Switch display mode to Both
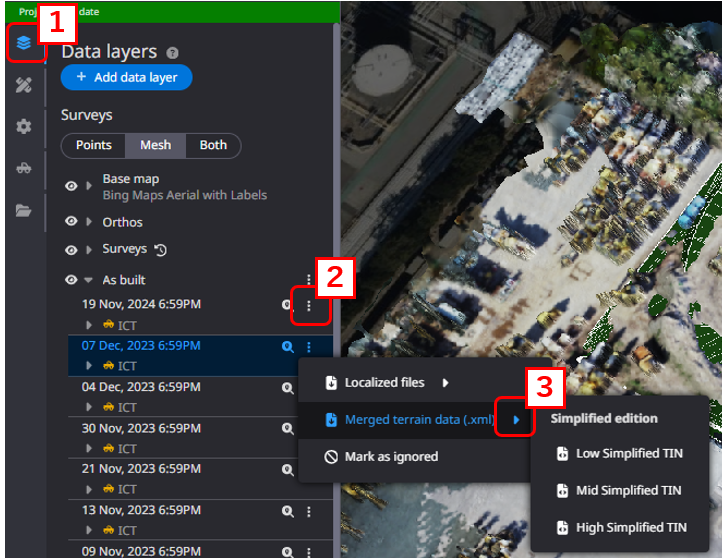This screenshot has width=722, height=558. pyautogui.click(x=213, y=145)
